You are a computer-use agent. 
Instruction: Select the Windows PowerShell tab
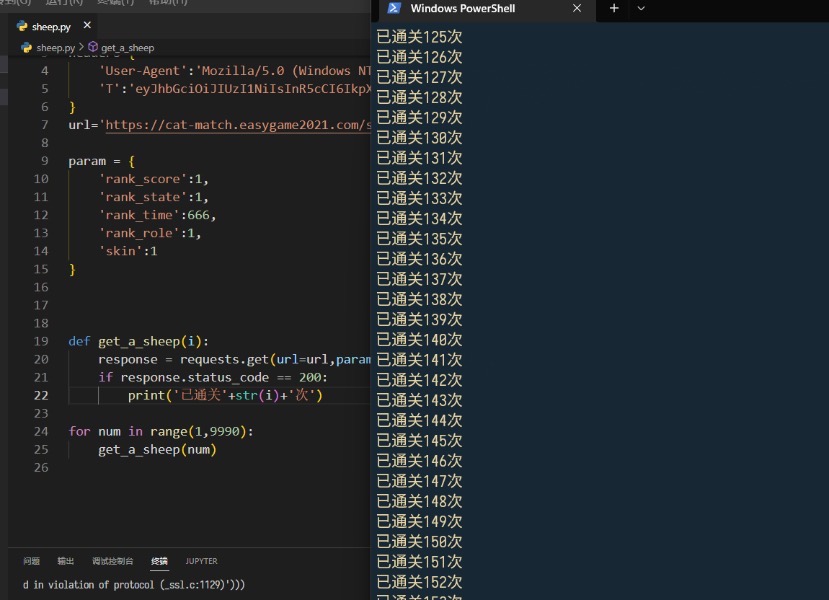[x=462, y=8]
